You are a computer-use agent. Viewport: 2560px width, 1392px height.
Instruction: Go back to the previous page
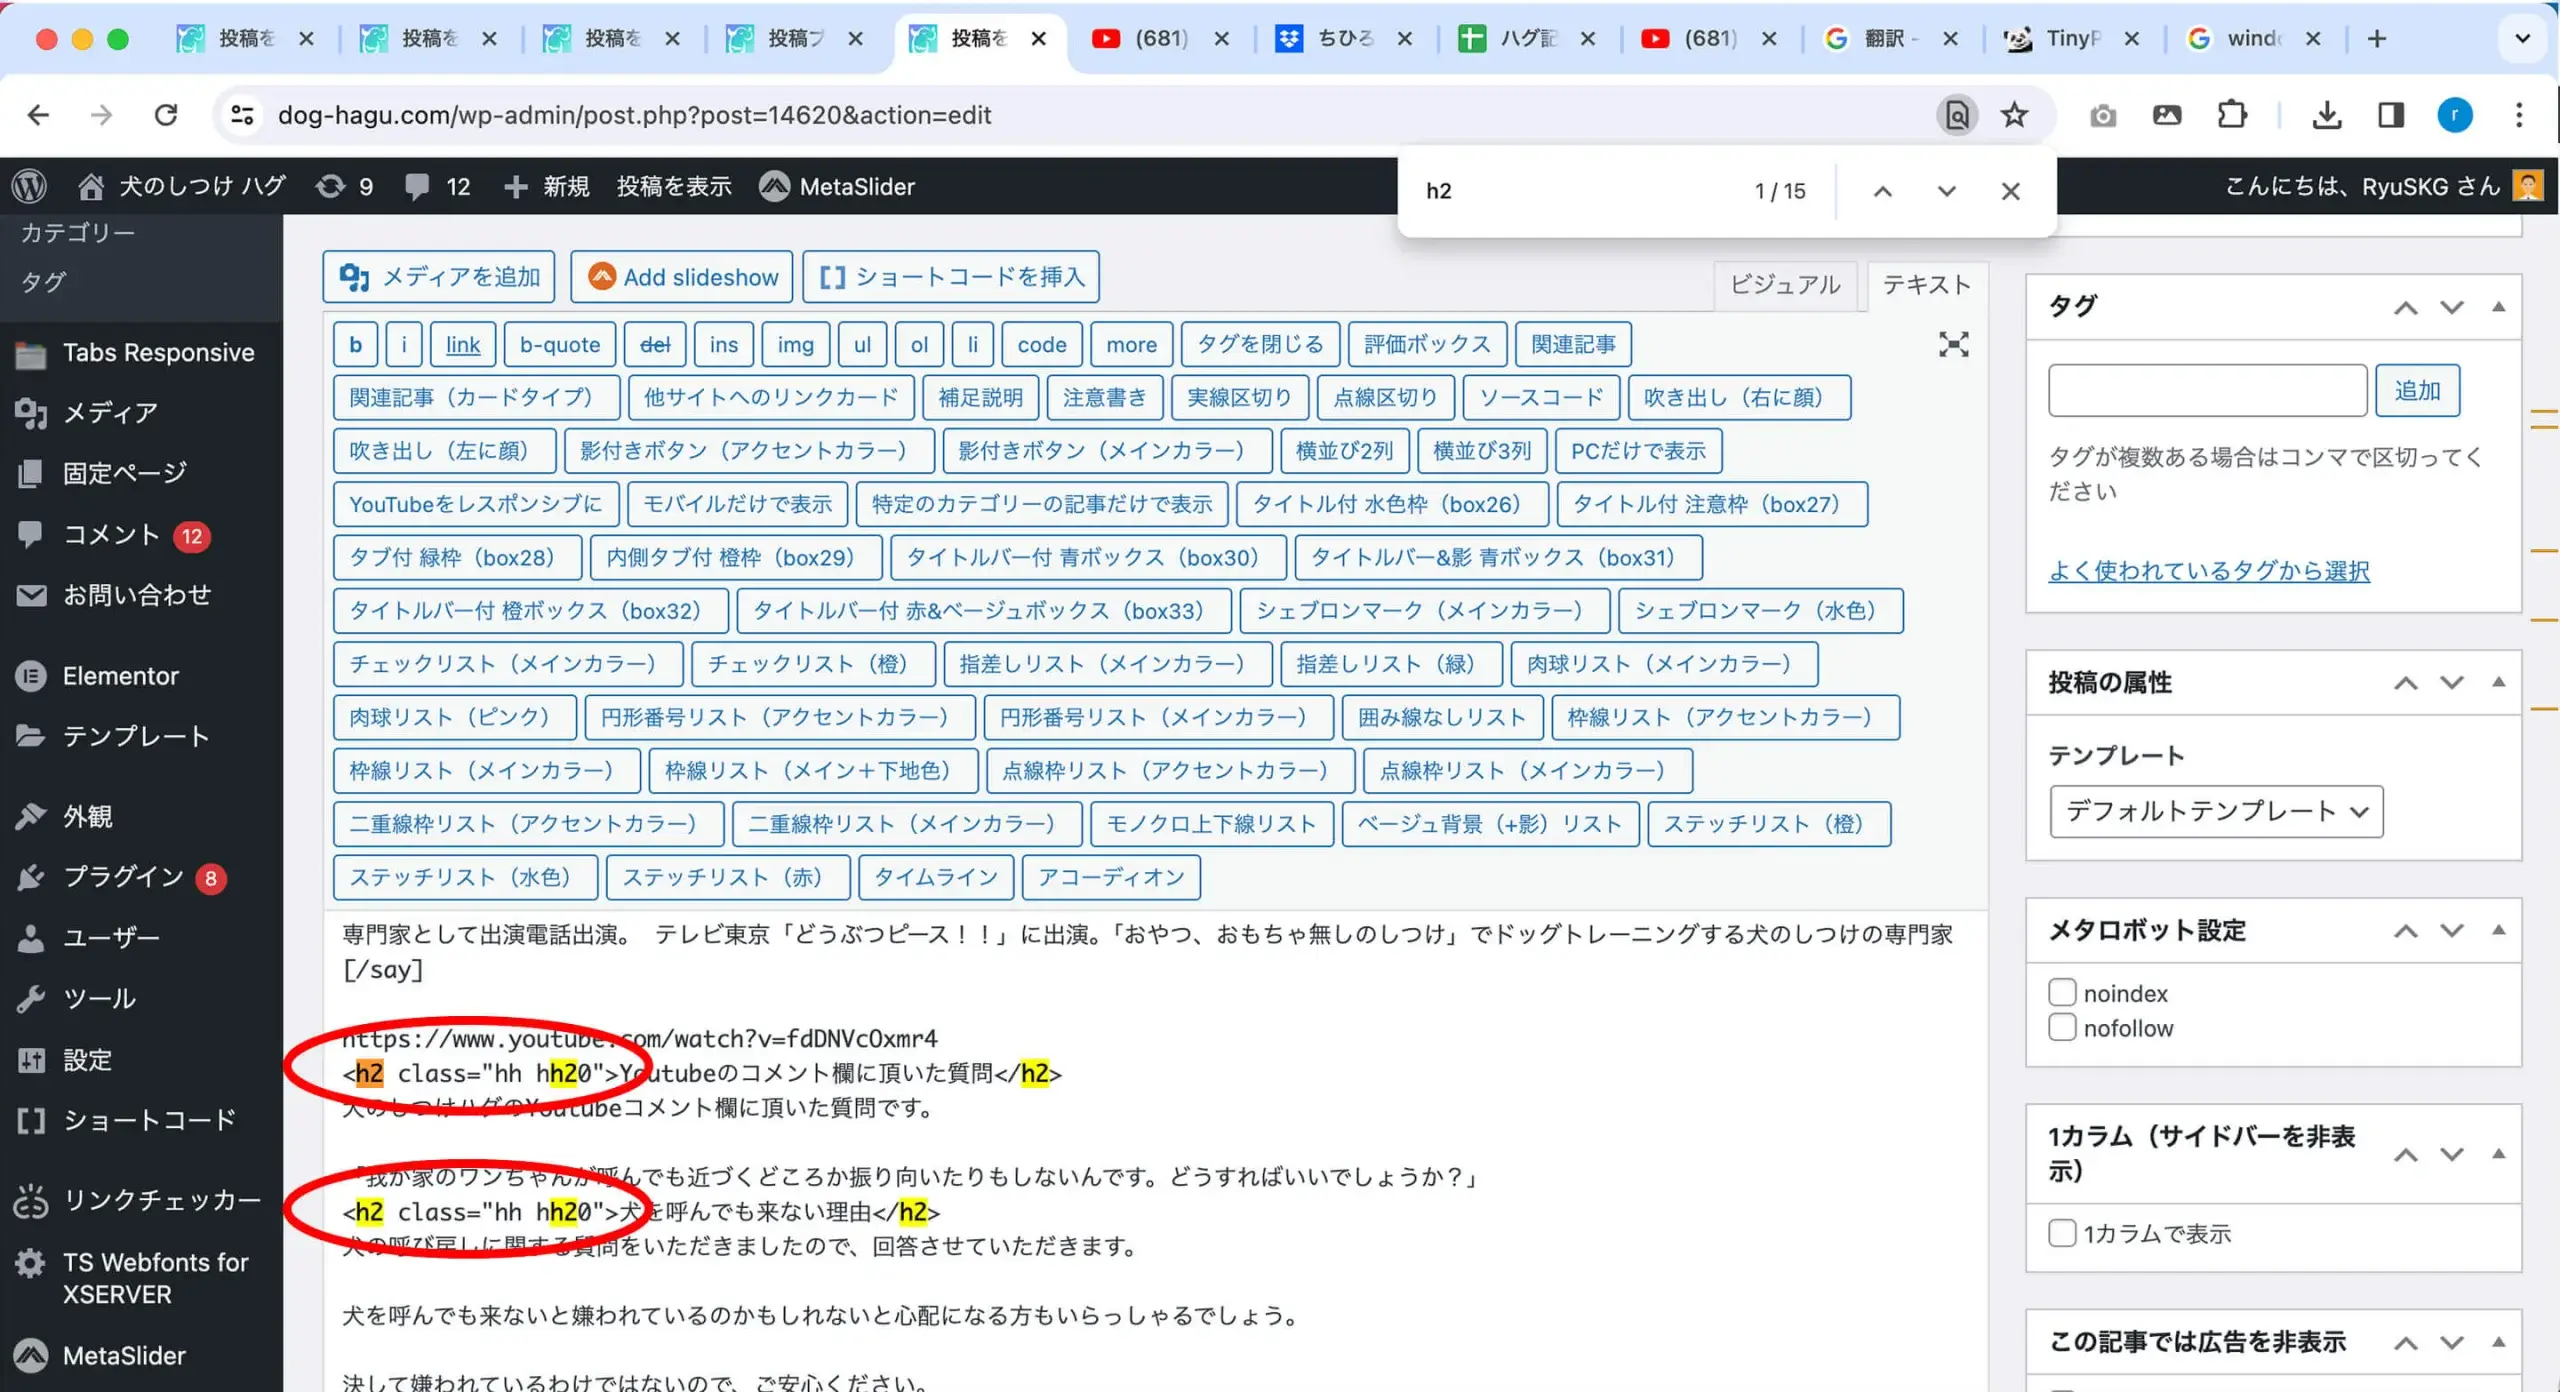click(x=38, y=115)
